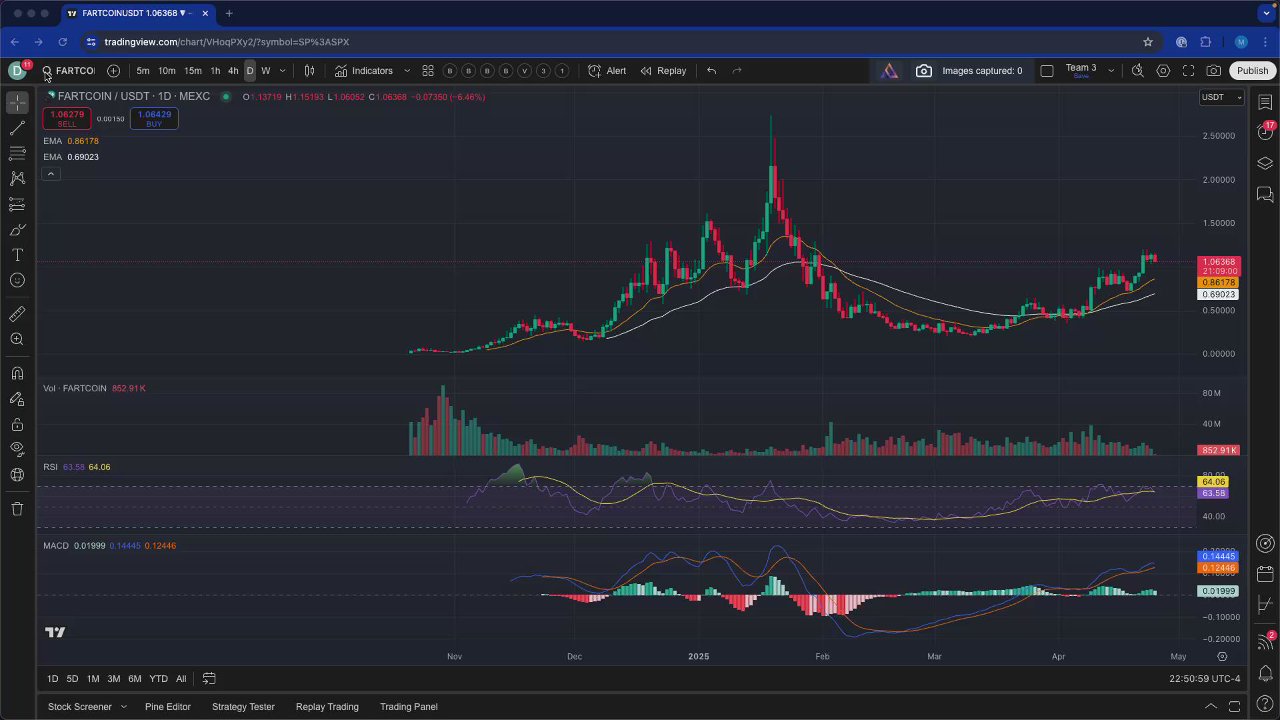Image resolution: width=1280 pixels, height=720 pixels.
Task: Start bar Replay mode
Action: (x=663, y=71)
